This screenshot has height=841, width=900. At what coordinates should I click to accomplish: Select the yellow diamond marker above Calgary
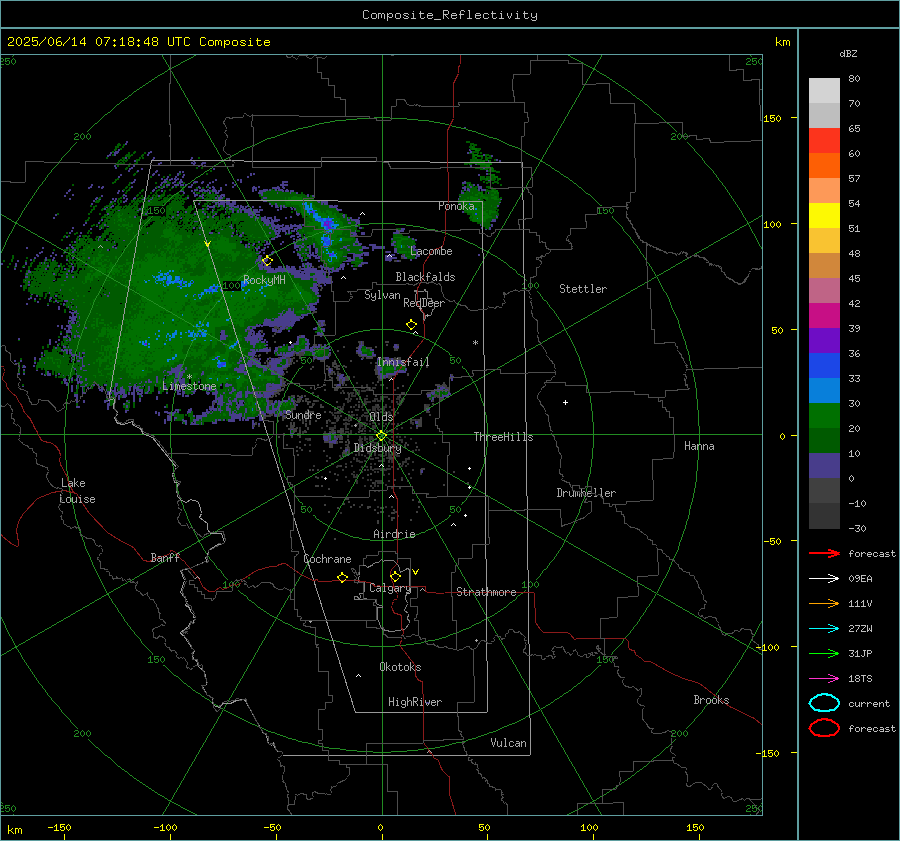[395, 576]
